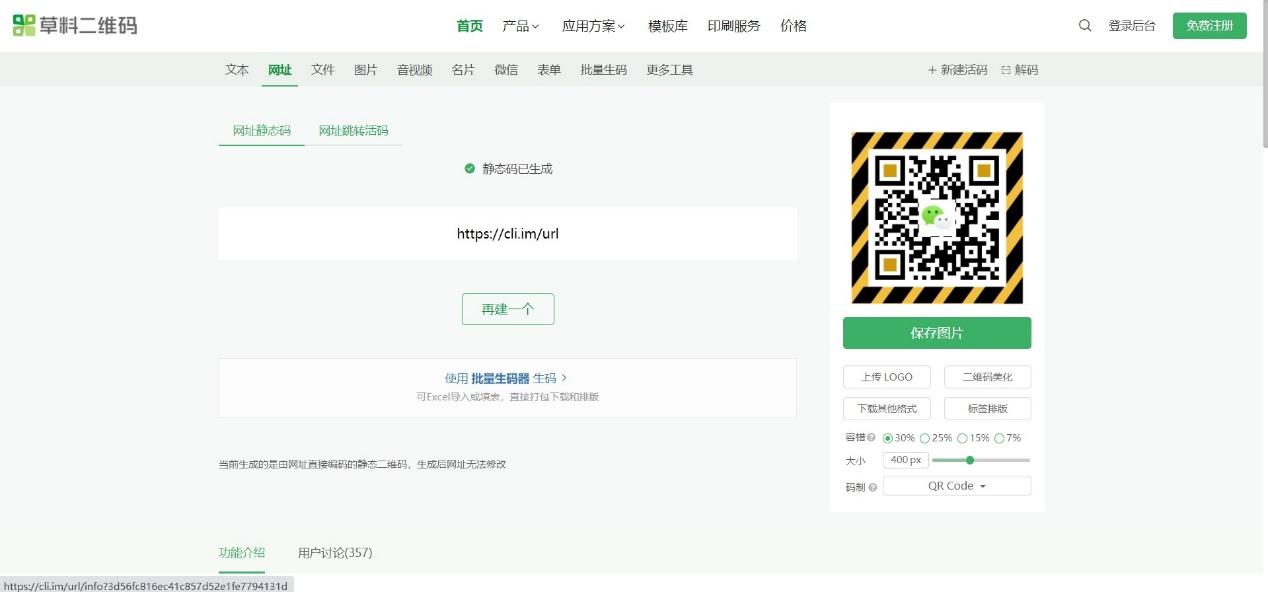This screenshot has width=1268, height=592.
Task: Click the QR size slider handle
Action: coord(970,460)
